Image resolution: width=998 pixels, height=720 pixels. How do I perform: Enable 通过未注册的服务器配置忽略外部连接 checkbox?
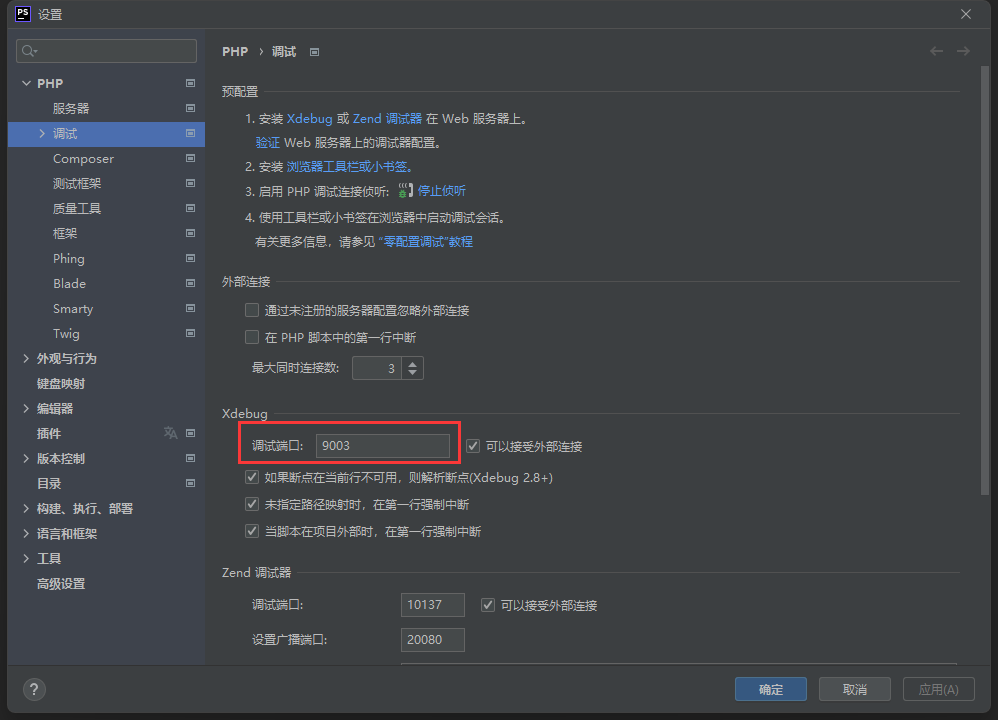click(x=252, y=310)
